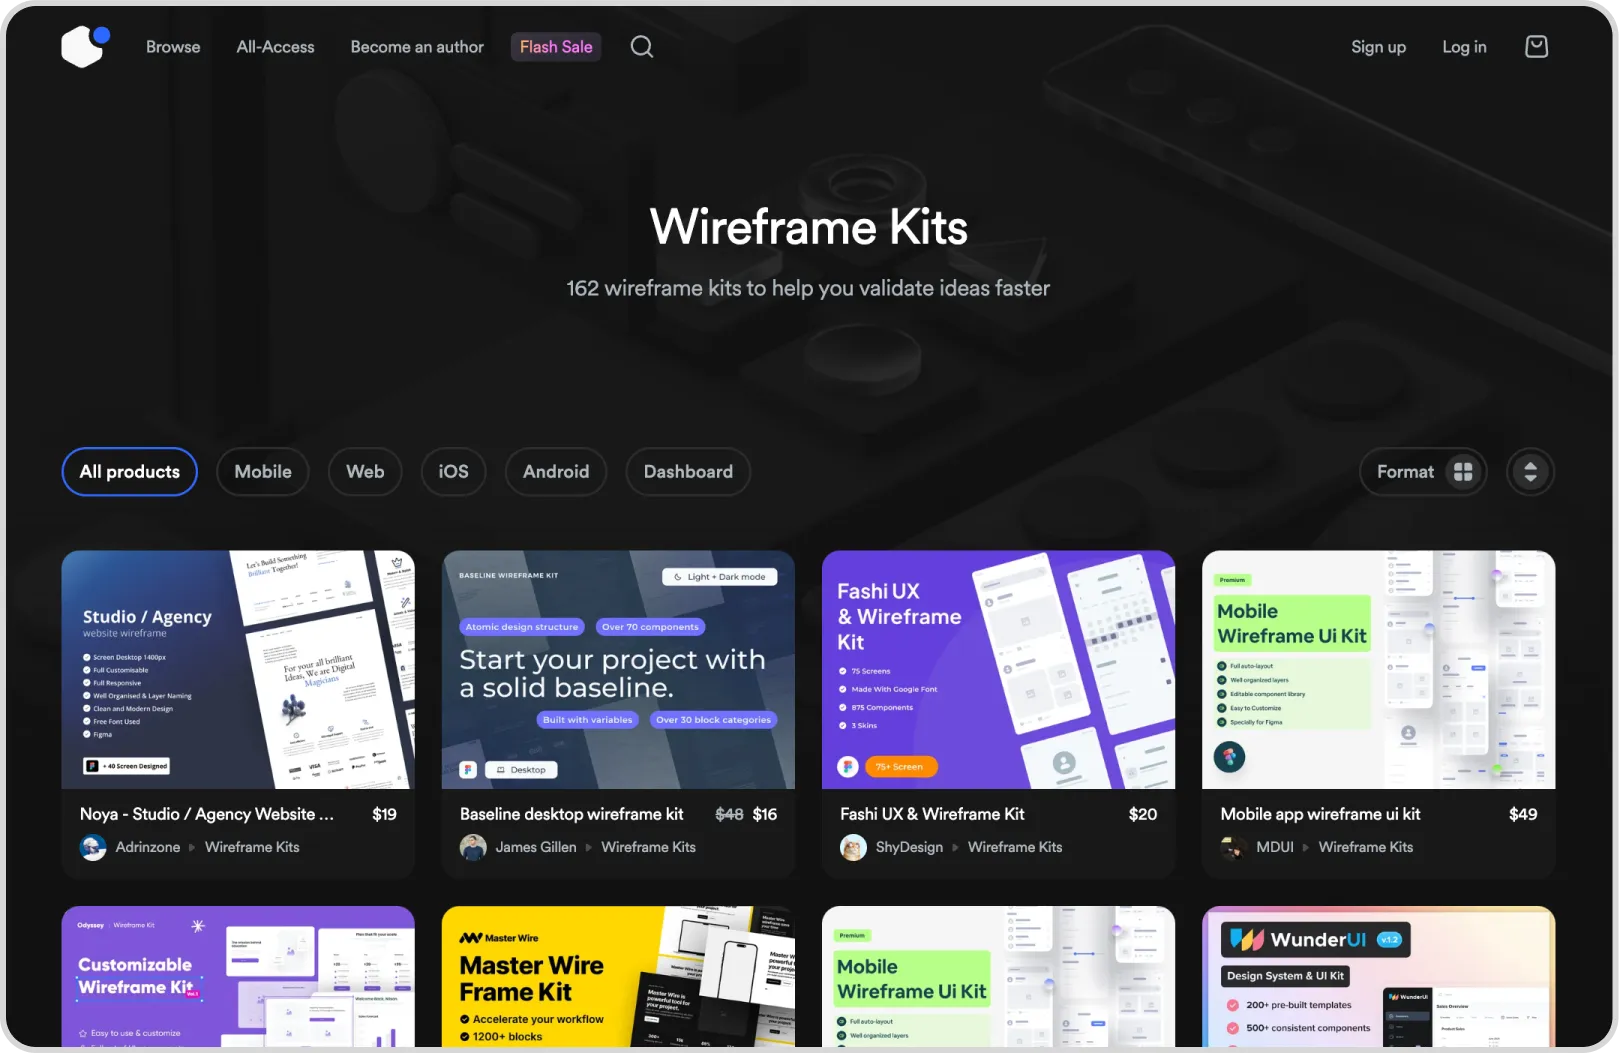The image size is (1619, 1053).
Task: Click James Gillen author avatar
Action: (x=473, y=847)
